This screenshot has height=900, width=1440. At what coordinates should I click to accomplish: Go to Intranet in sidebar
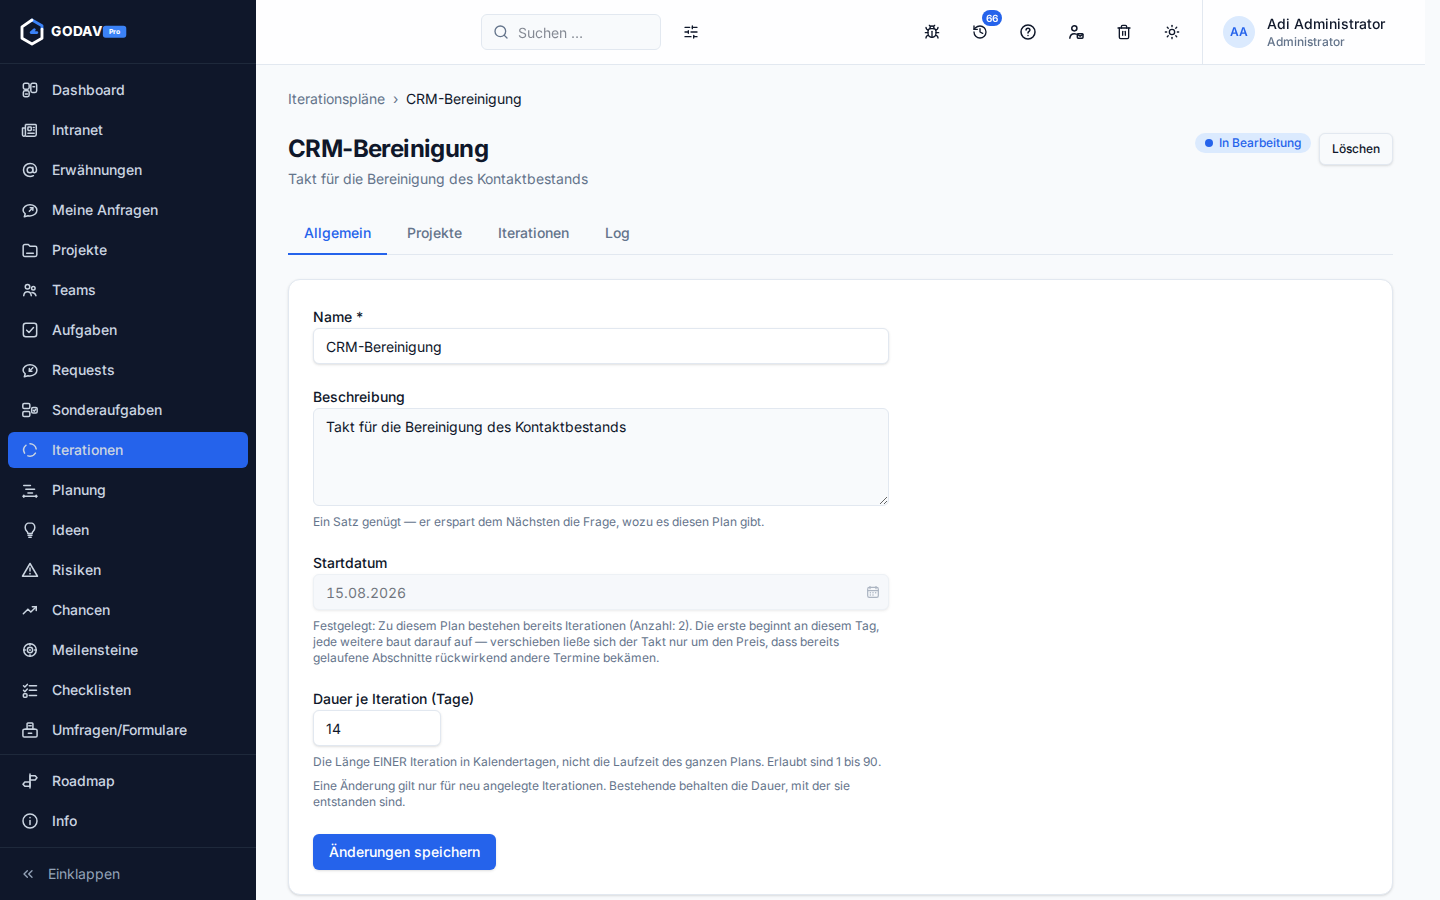pyautogui.click(x=128, y=130)
